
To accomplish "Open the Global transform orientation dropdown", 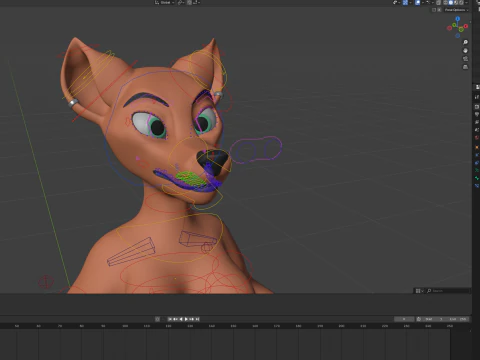I will coord(164,2).
